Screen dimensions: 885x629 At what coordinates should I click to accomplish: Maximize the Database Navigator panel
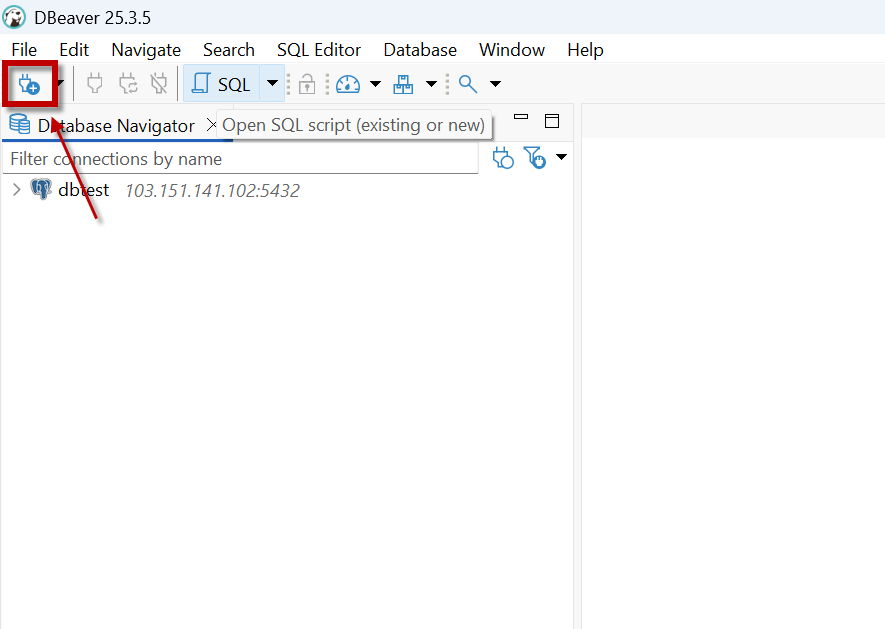(551, 121)
